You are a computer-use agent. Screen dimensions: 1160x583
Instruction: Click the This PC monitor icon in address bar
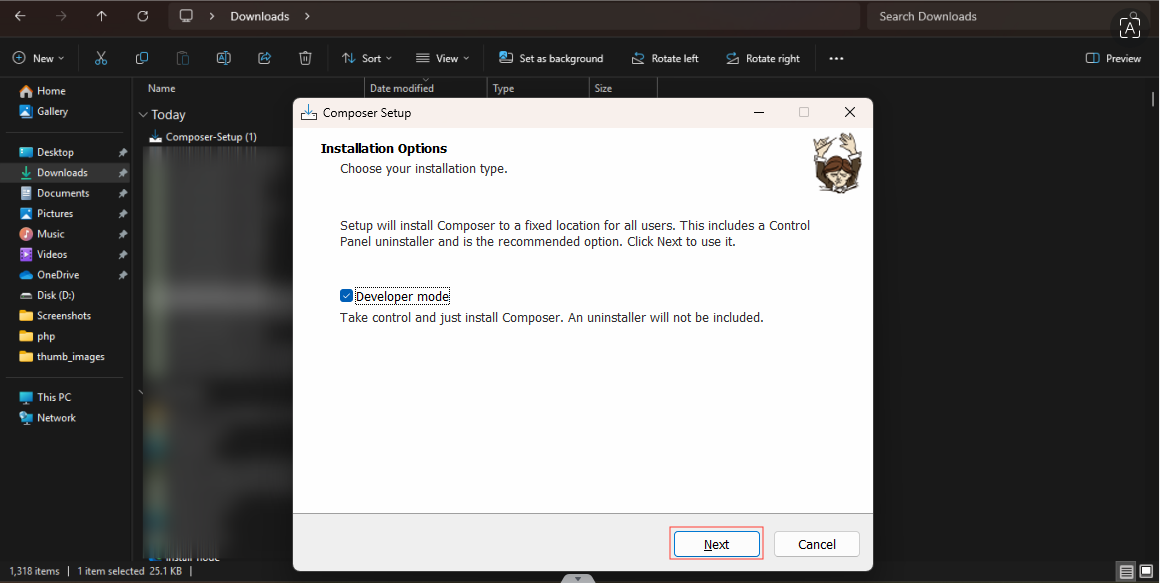(x=186, y=16)
